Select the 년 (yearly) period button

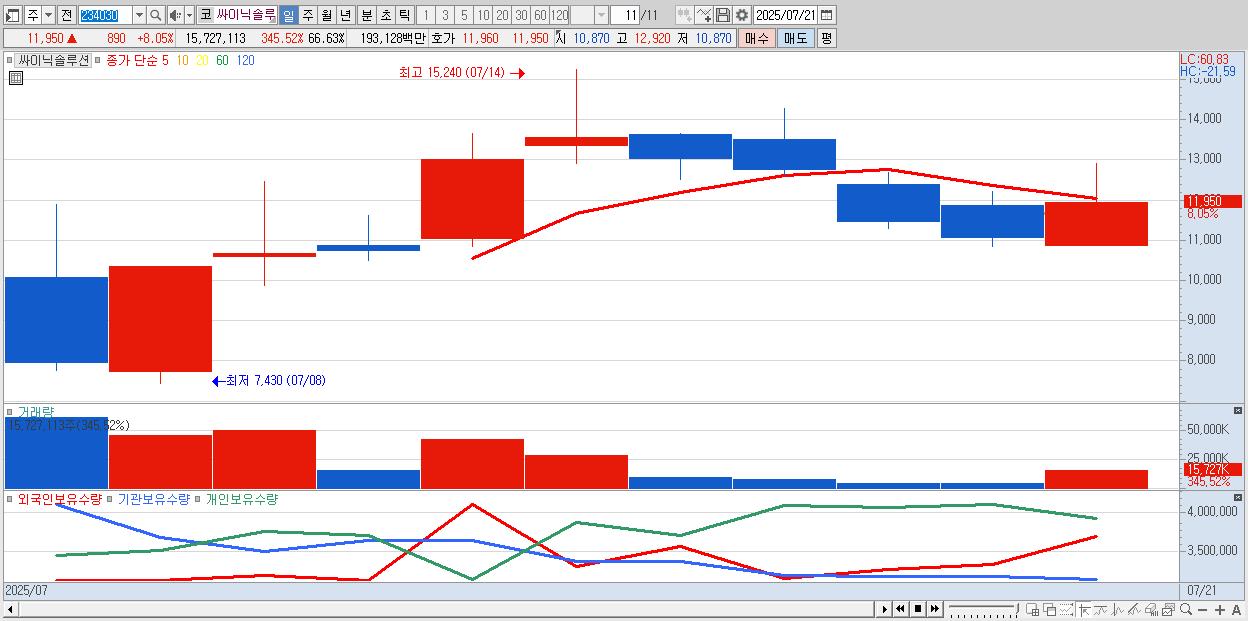345,15
